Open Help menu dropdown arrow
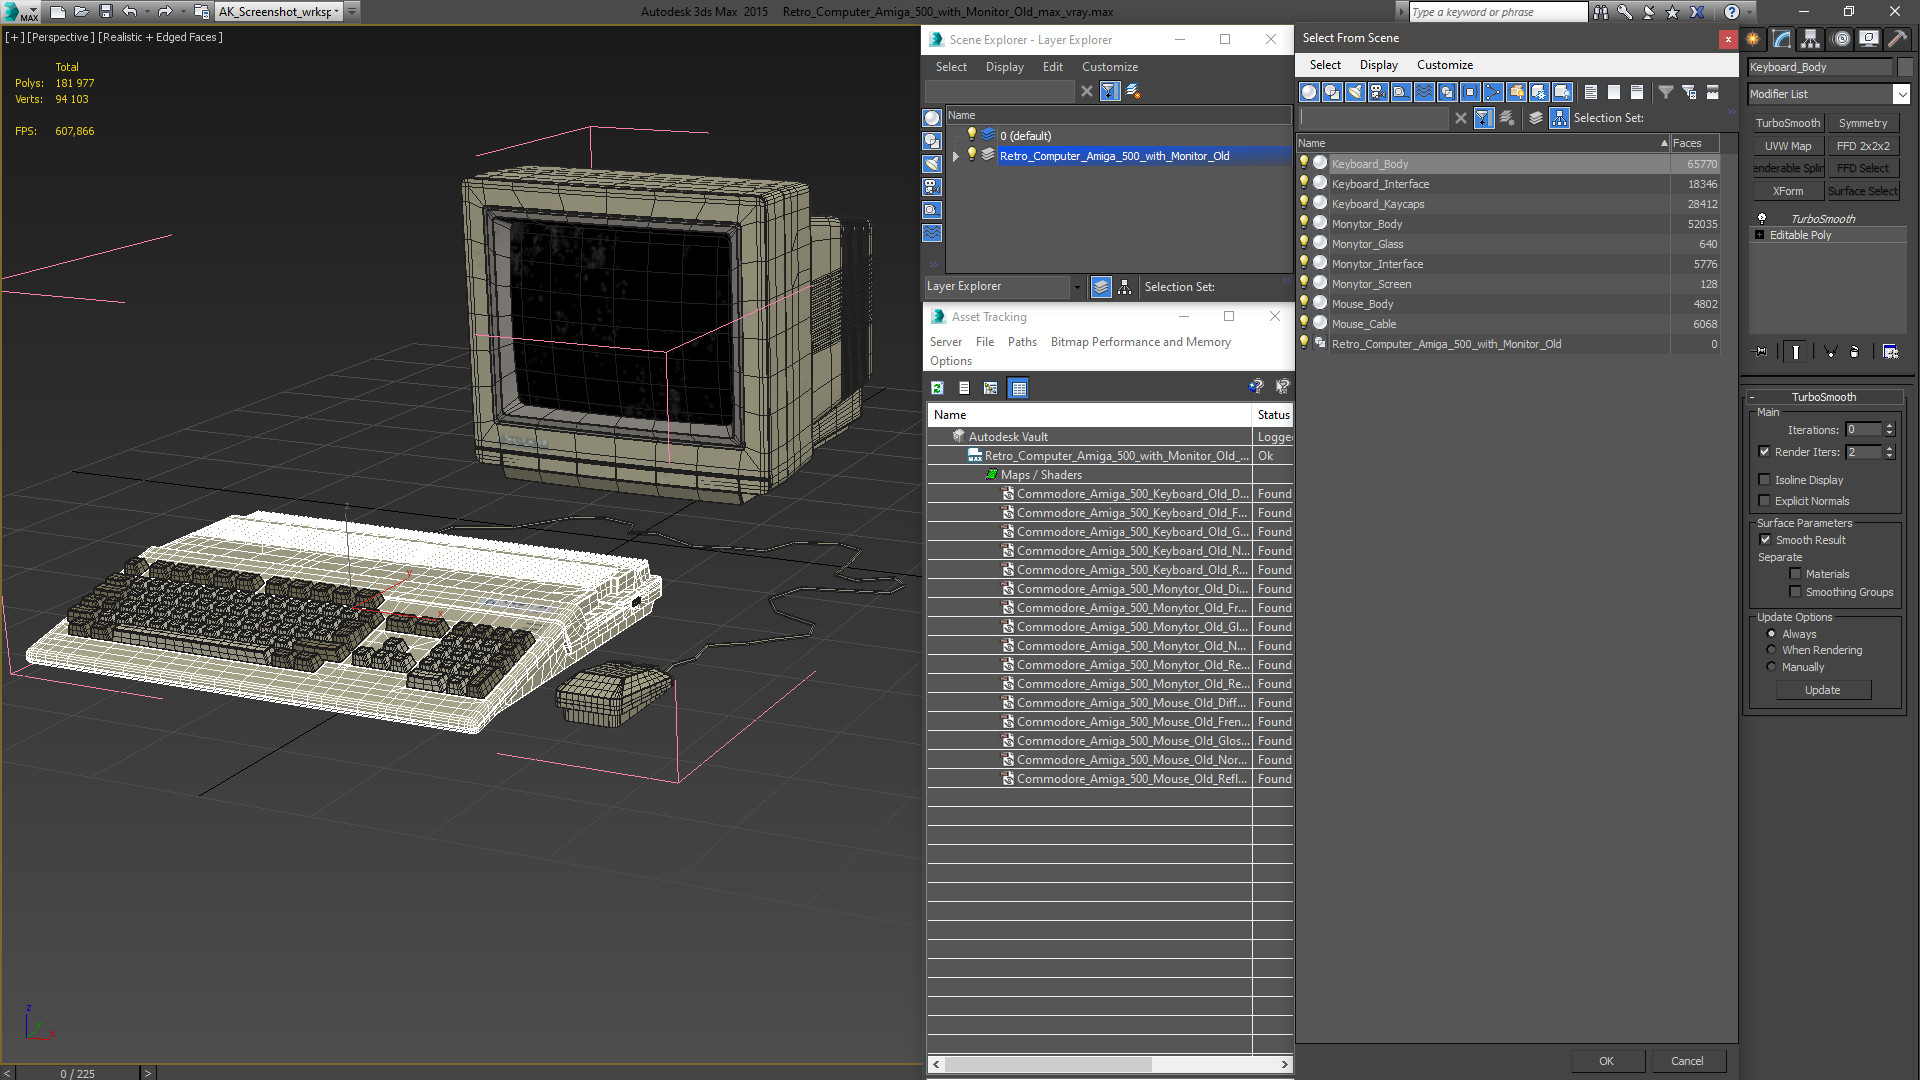Screen dimensions: 1920x1080 pyautogui.click(x=1750, y=12)
